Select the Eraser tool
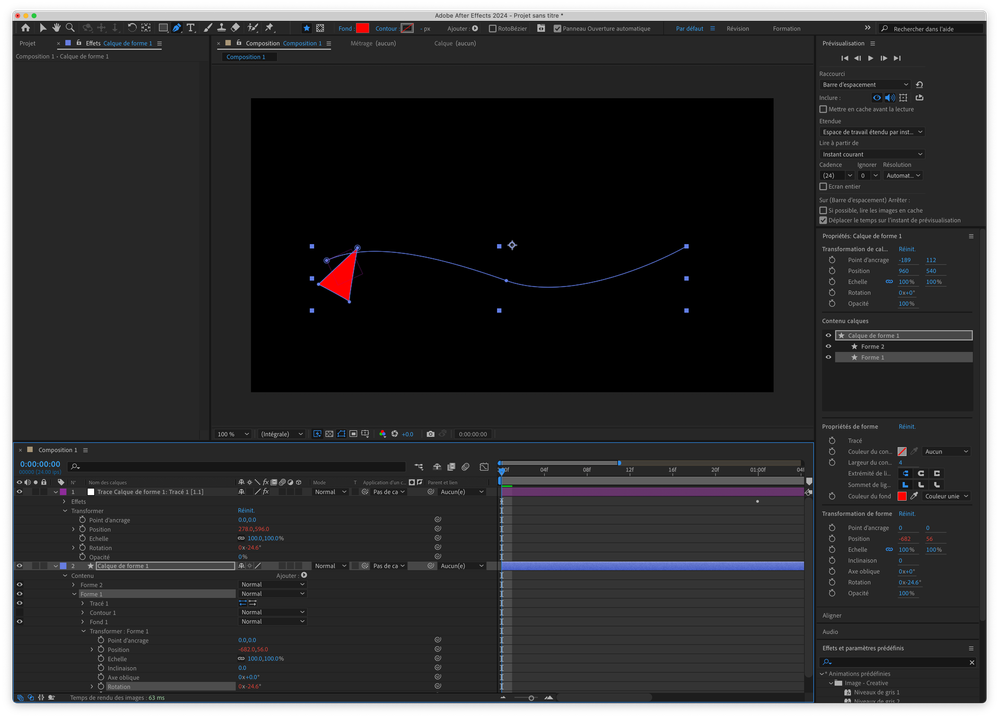 coord(235,28)
